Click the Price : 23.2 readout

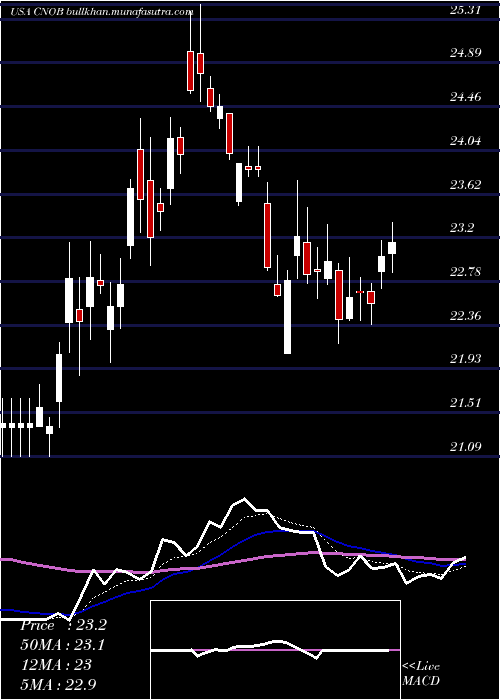pos(63,625)
